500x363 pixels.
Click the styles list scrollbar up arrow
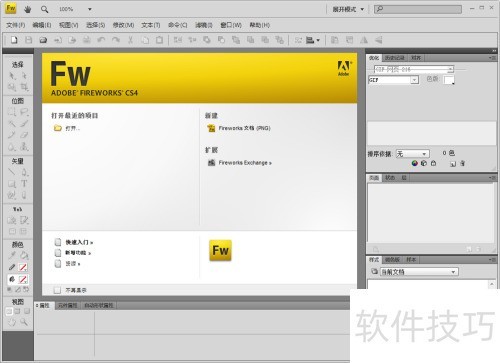tap(492, 284)
